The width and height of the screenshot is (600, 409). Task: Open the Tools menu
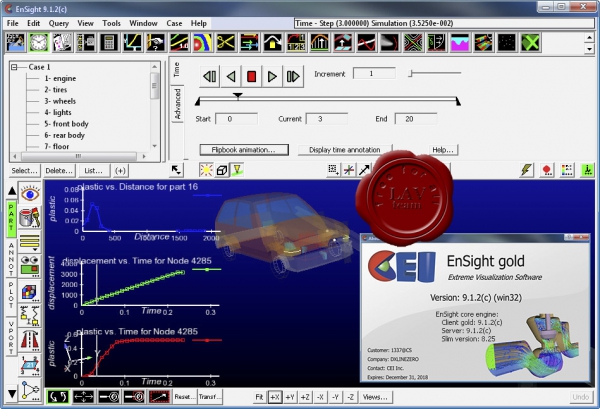coord(111,23)
